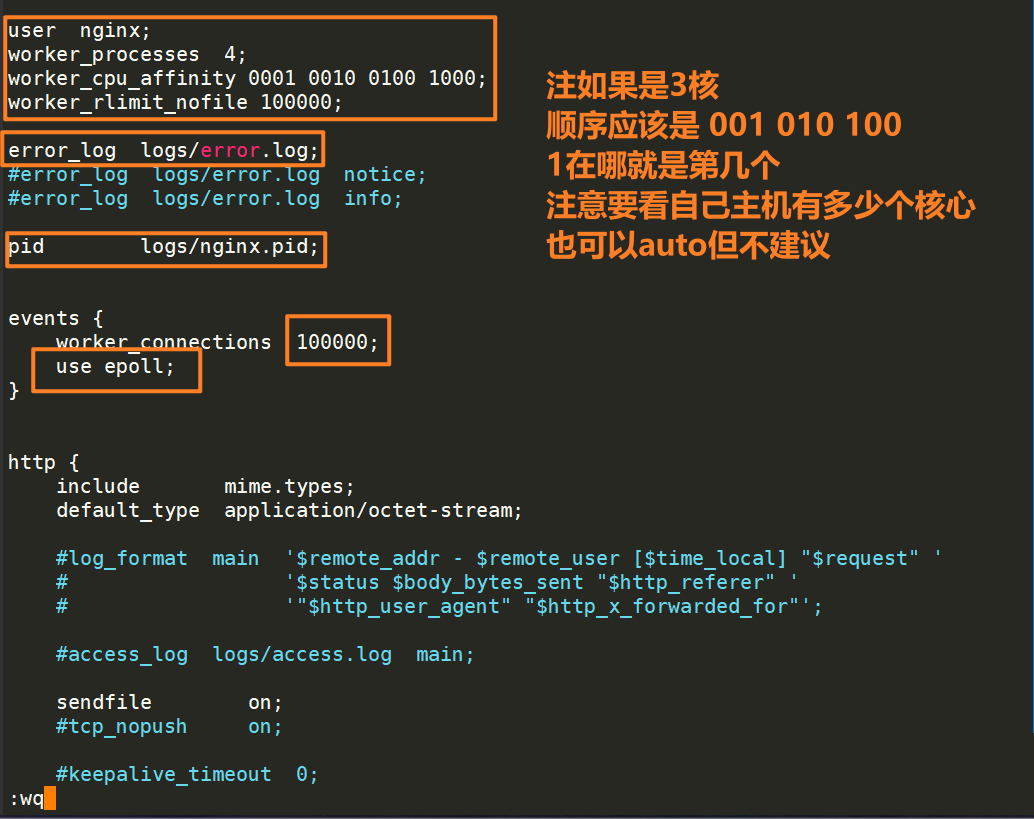Click the closing brace of the events block
Image resolution: width=1034 pixels, height=819 pixels.
[14, 390]
